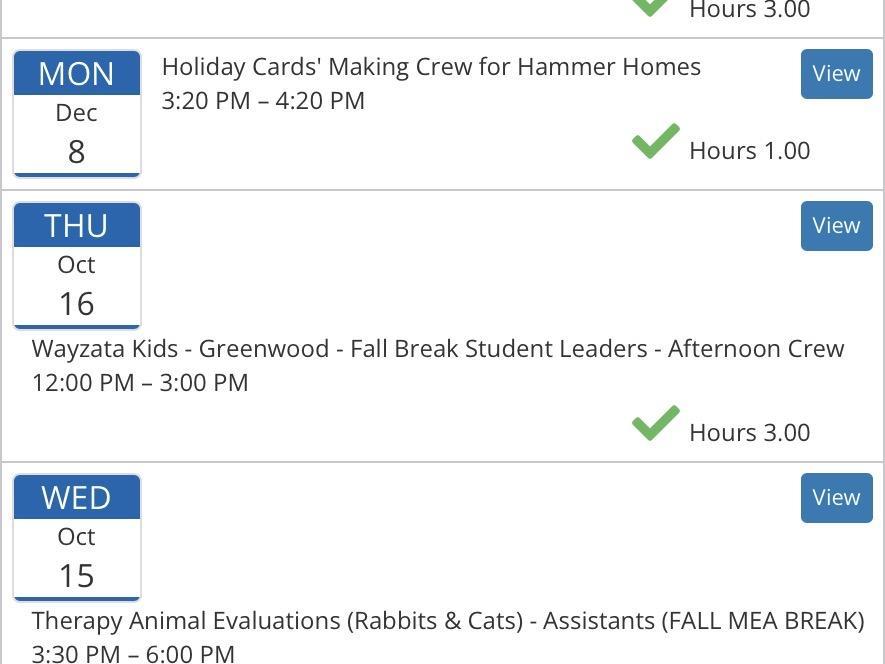Click the MON weekday header on the date badge
This screenshot has height=664, width=885.
point(77,74)
